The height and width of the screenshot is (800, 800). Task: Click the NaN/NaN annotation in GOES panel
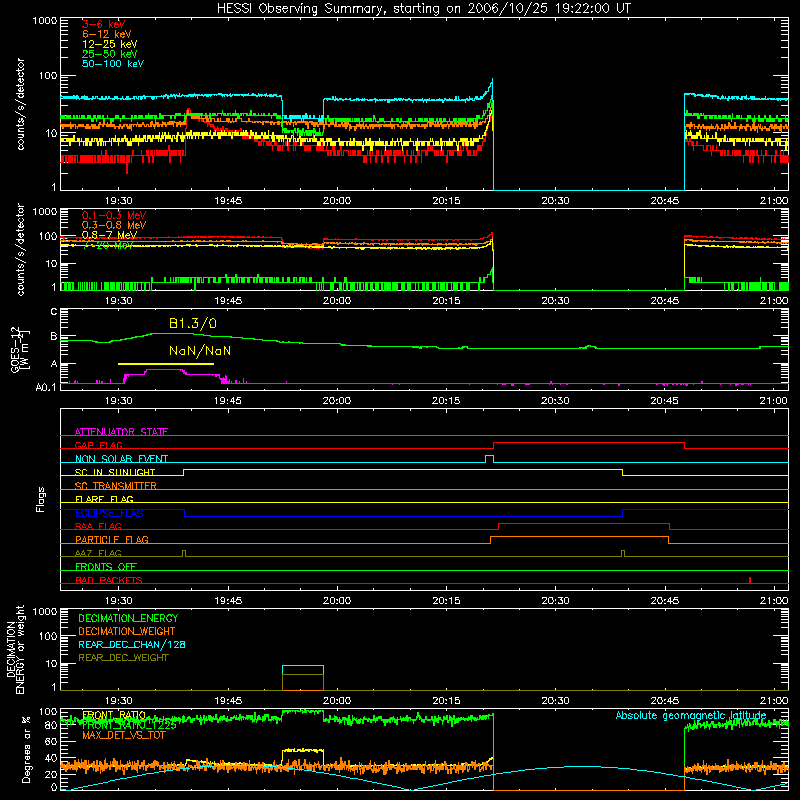pos(200,351)
